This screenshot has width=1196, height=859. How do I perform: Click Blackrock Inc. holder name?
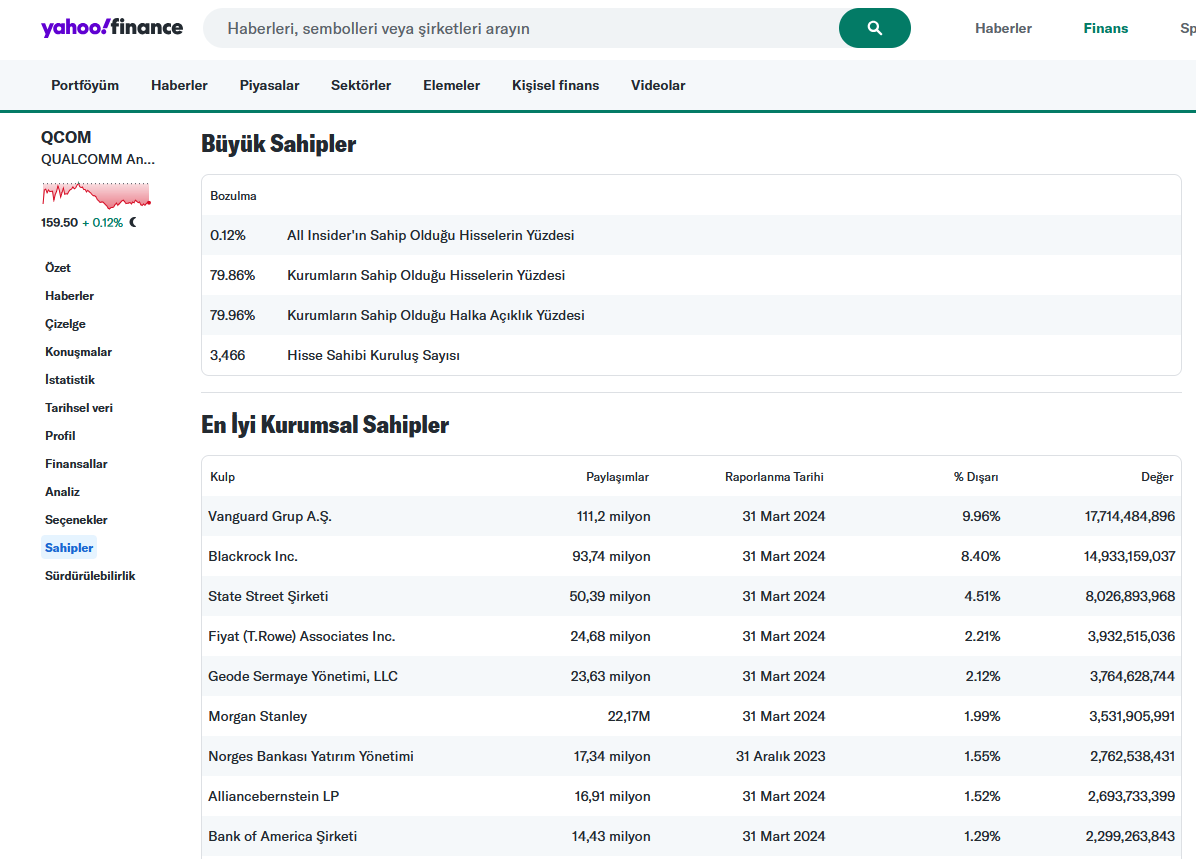[253, 557]
